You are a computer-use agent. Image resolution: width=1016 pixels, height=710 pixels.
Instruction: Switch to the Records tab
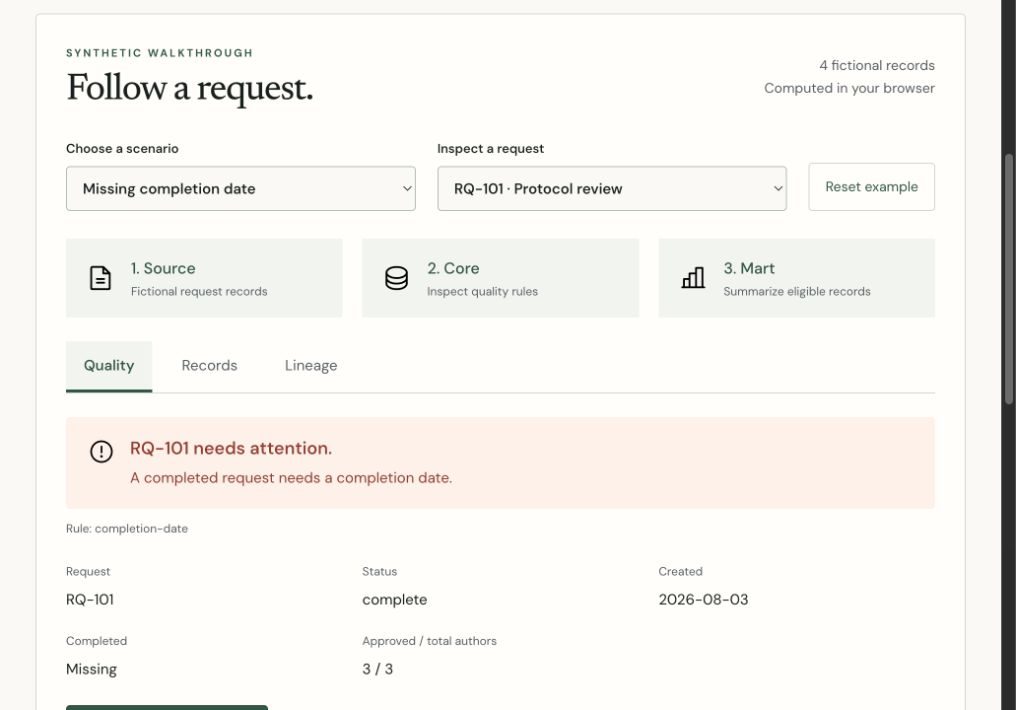coord(209,366)
